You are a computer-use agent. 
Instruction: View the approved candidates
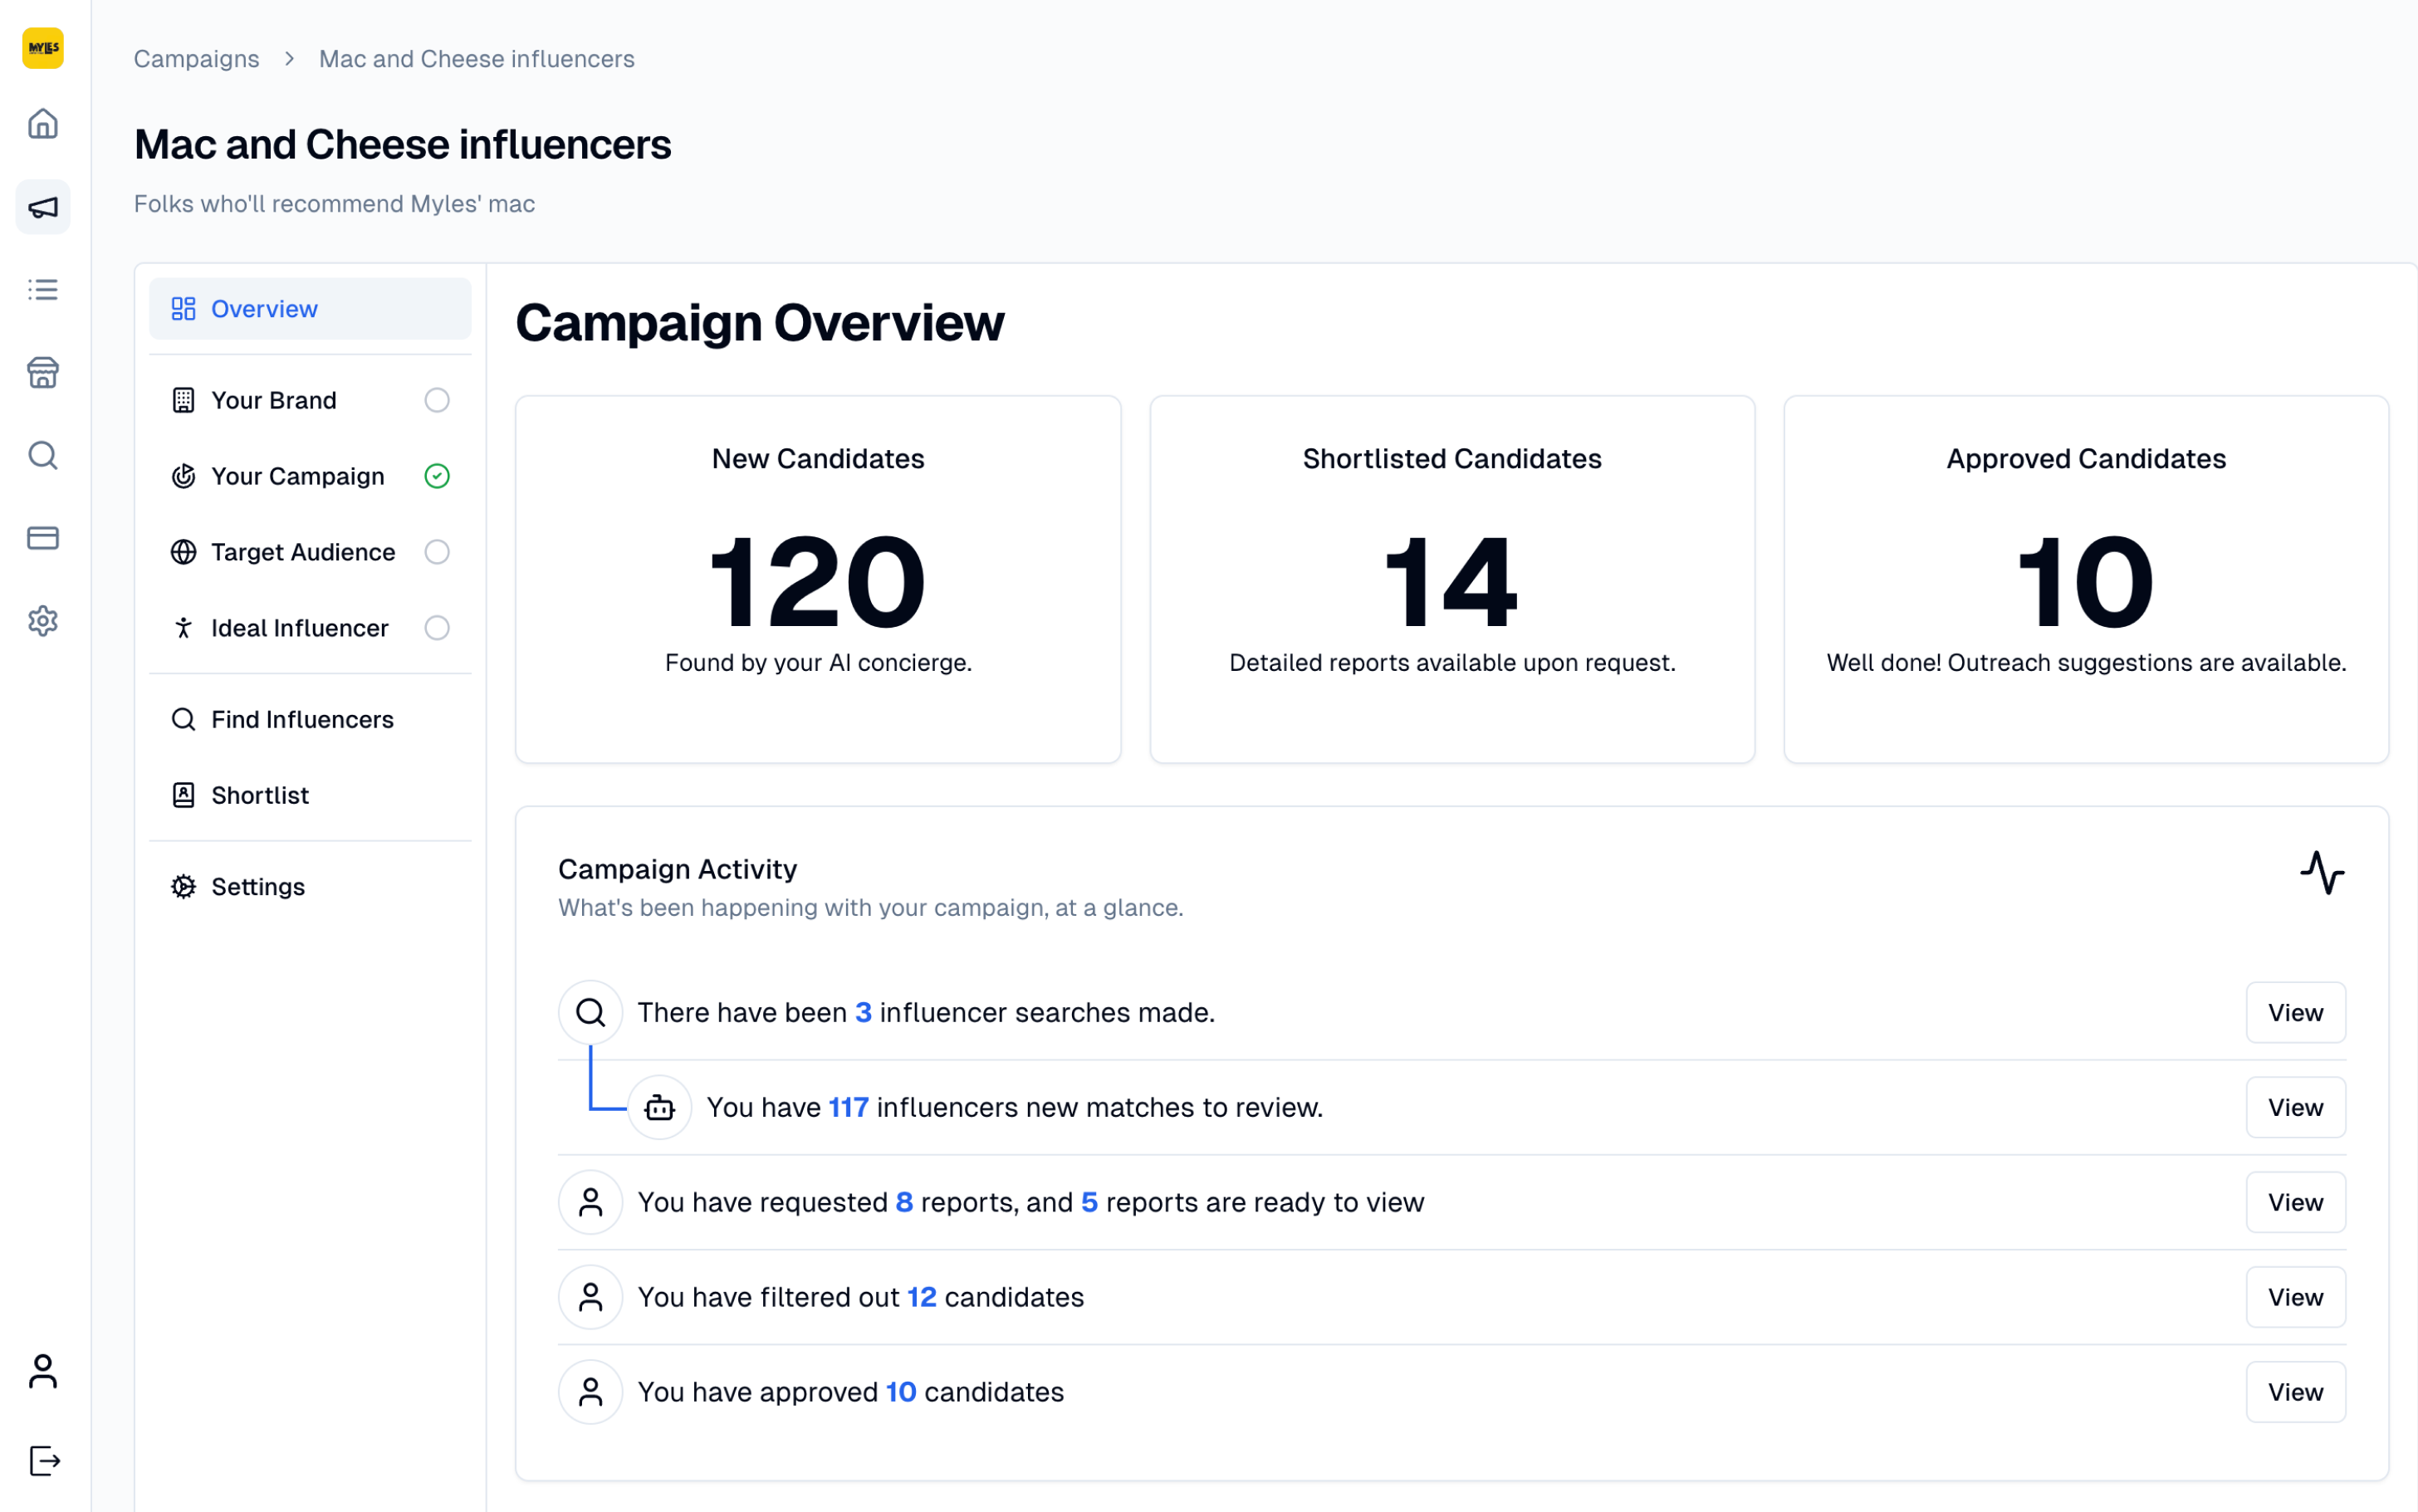[2295, 1392]
